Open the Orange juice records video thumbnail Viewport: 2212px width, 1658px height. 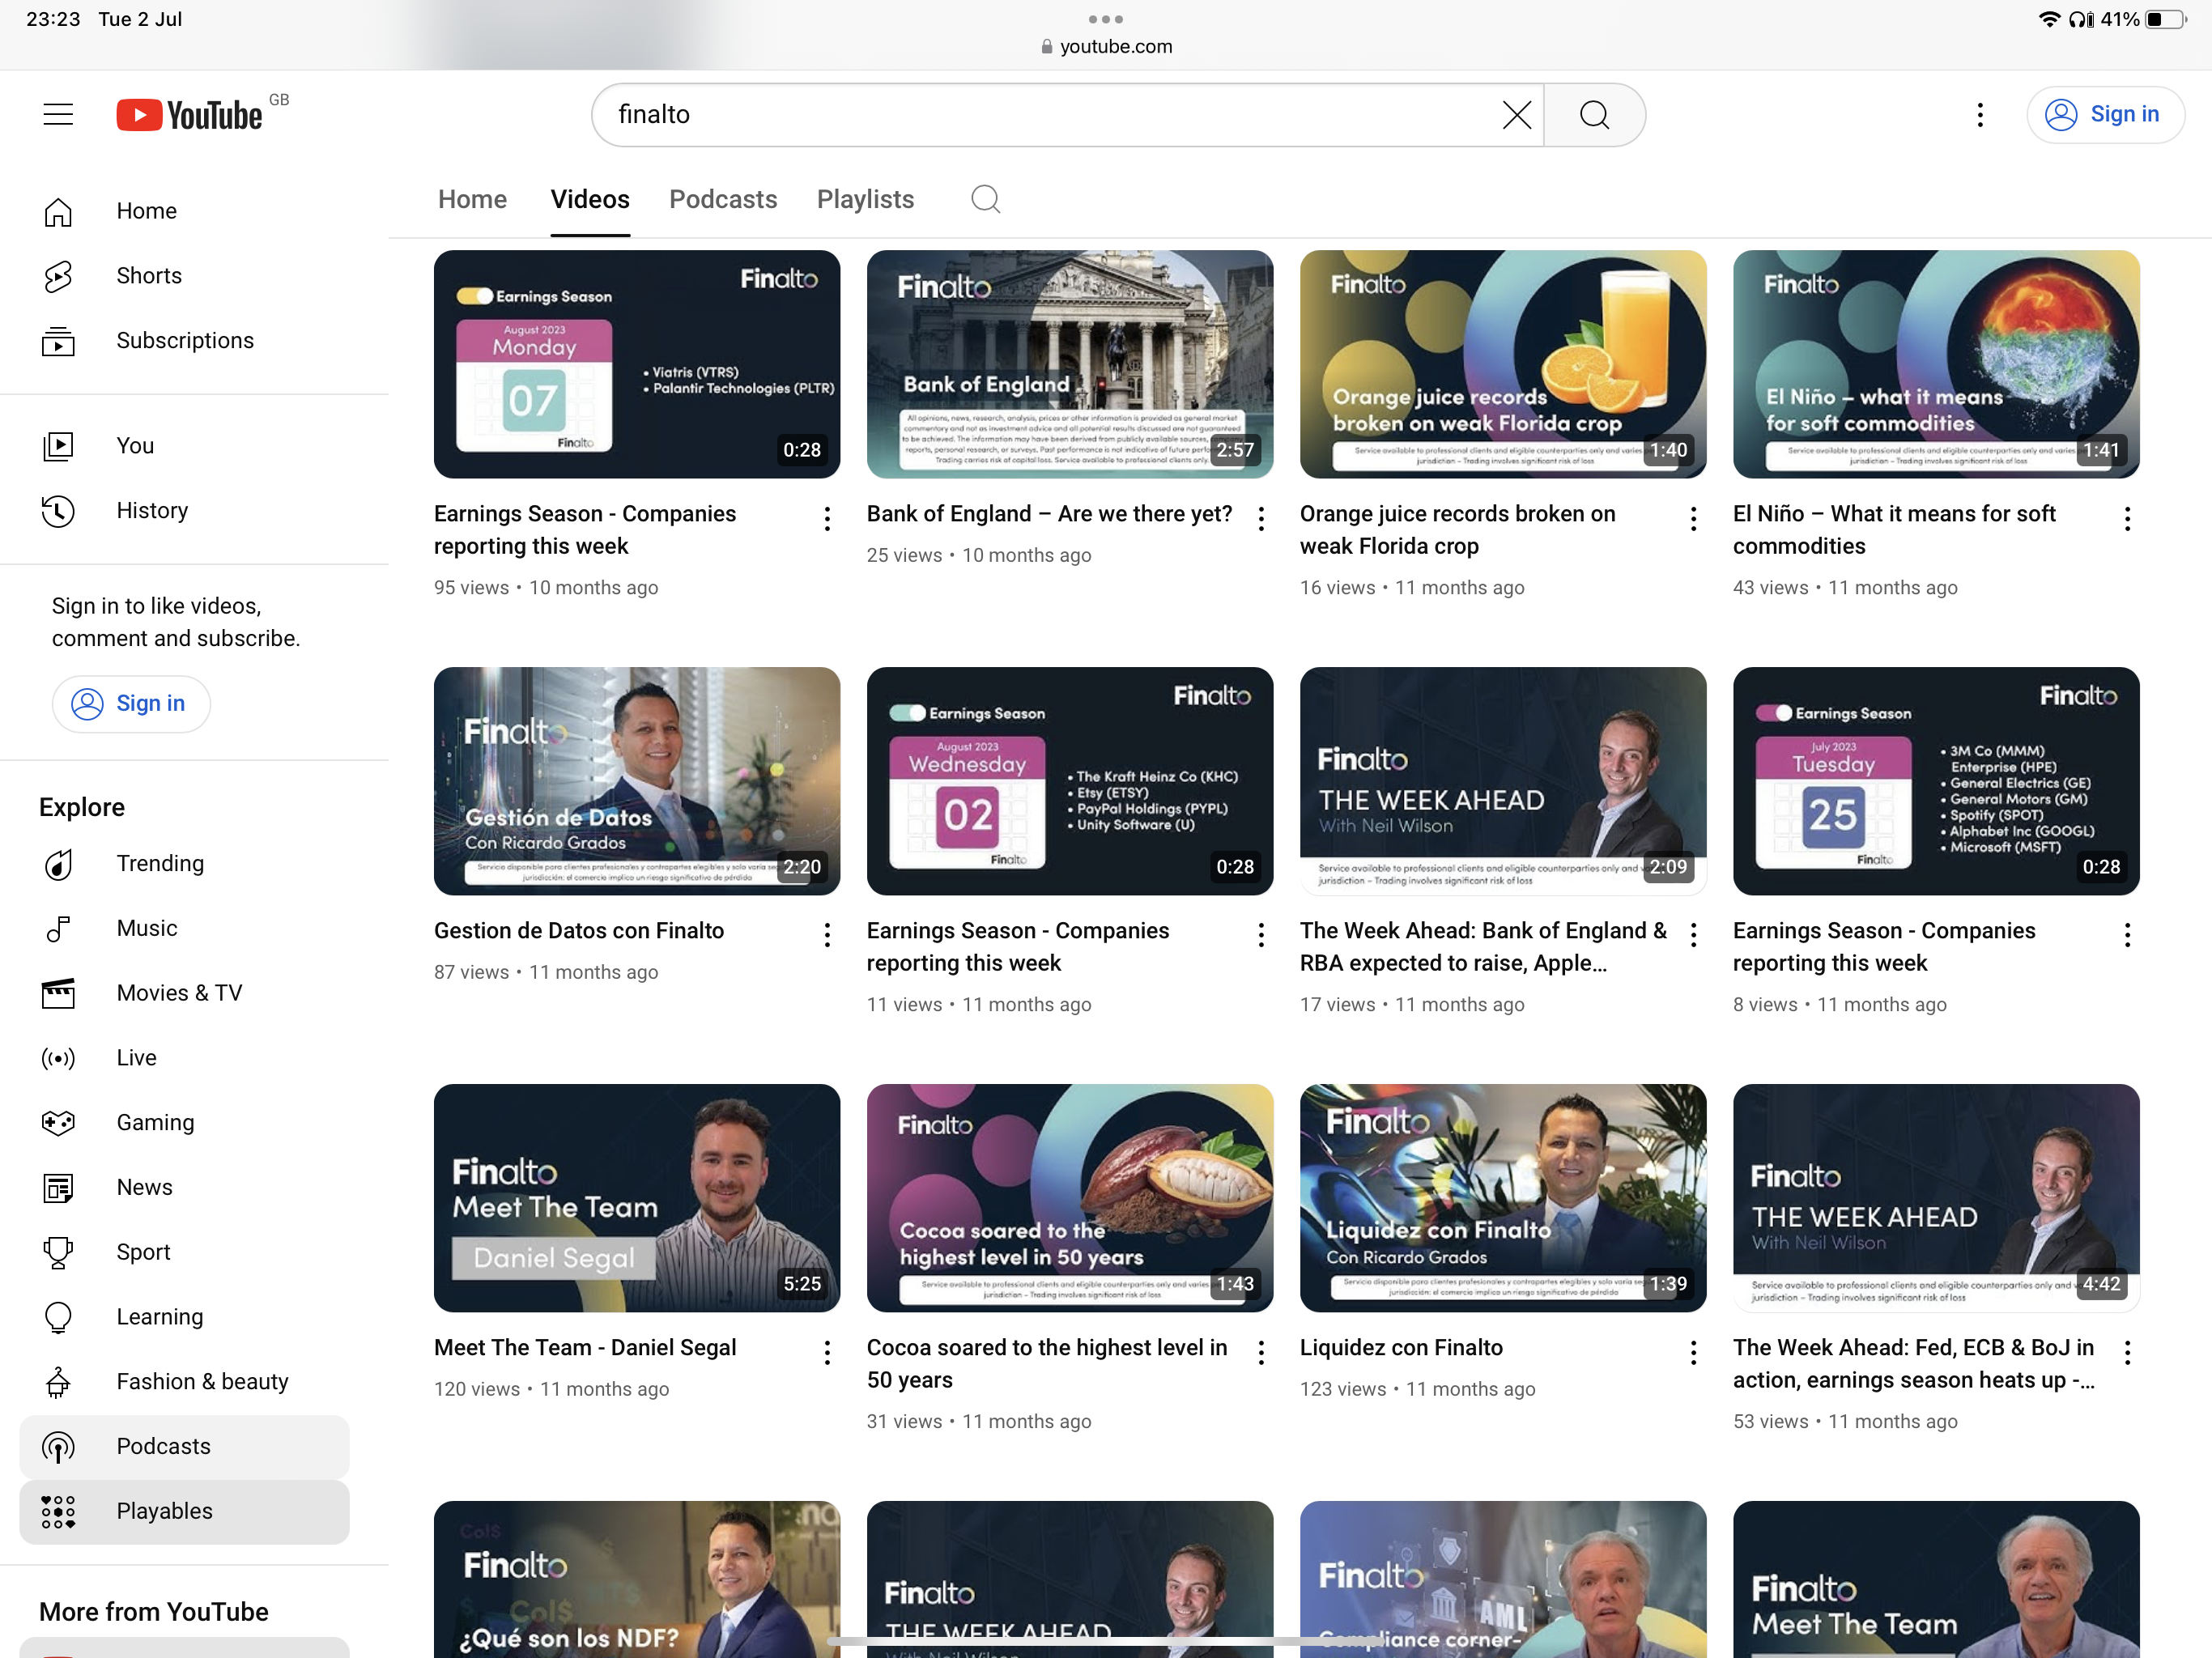(1502, 364)
